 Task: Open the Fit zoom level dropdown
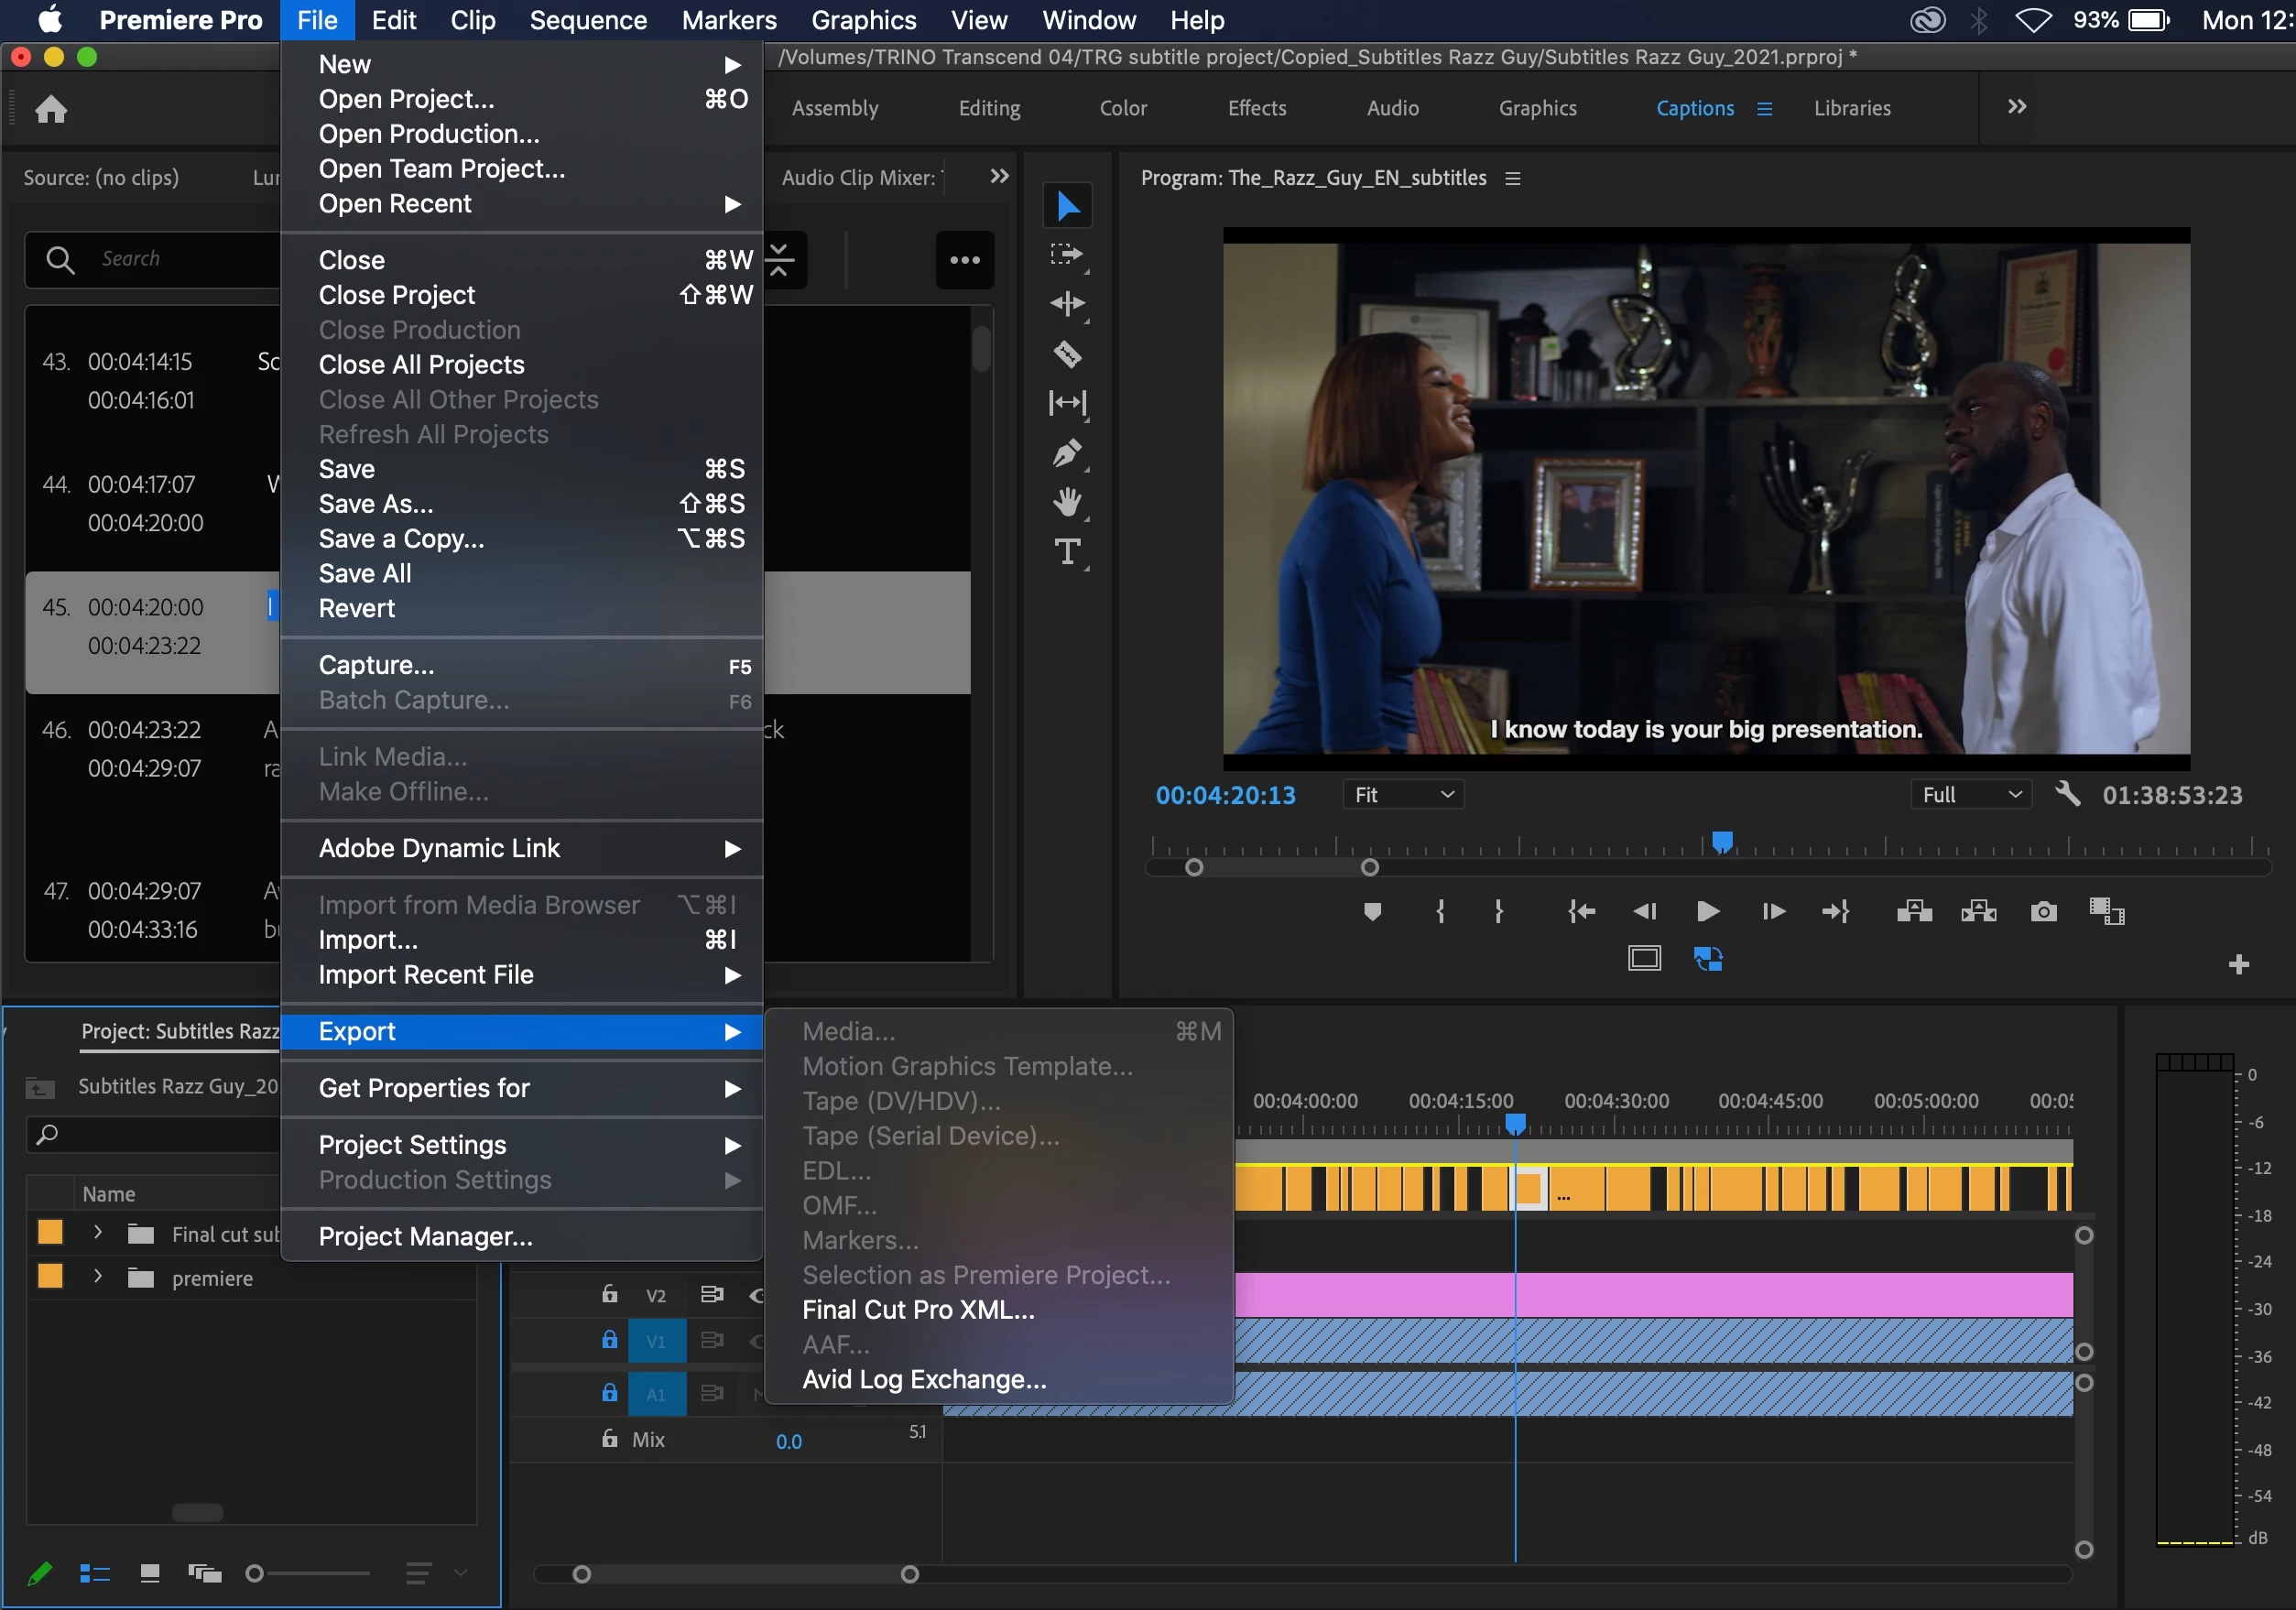1403,795
